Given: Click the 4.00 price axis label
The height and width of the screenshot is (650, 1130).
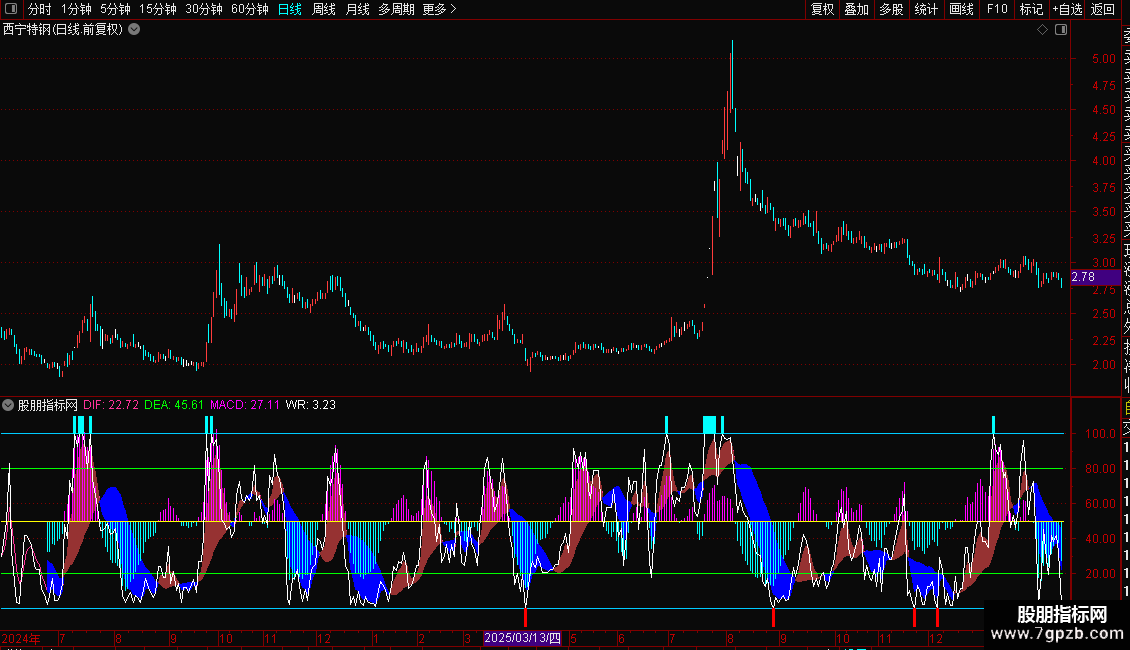Looking at the screenshot, I should tap(1103, 161).
